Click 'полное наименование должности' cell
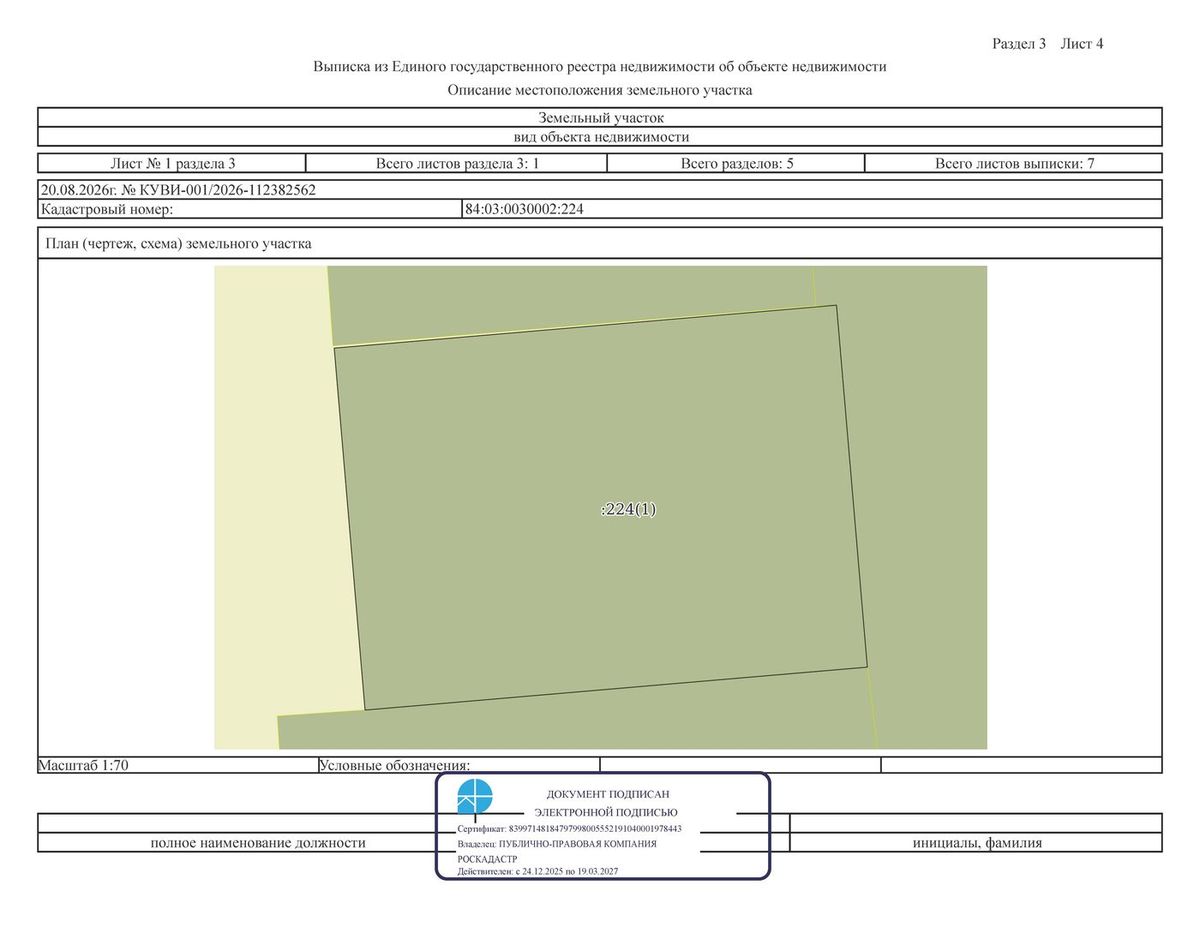 pyautogui.click(x=258, y=843)
